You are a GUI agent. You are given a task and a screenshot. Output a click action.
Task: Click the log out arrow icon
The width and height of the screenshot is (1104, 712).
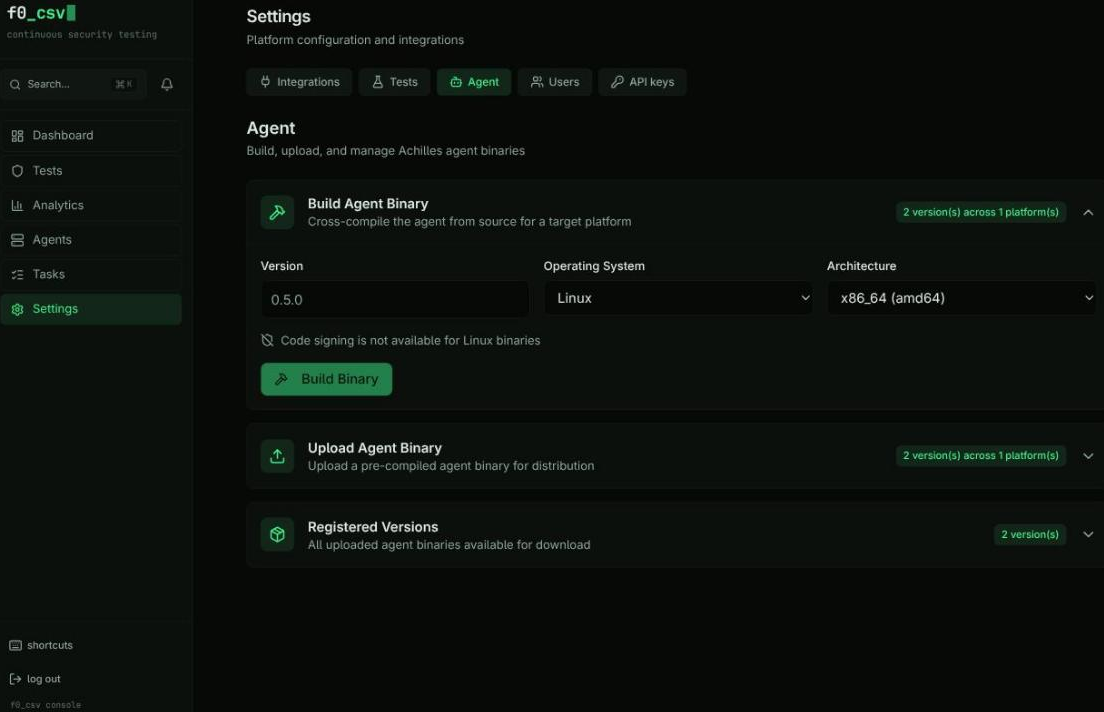point(15,679)
